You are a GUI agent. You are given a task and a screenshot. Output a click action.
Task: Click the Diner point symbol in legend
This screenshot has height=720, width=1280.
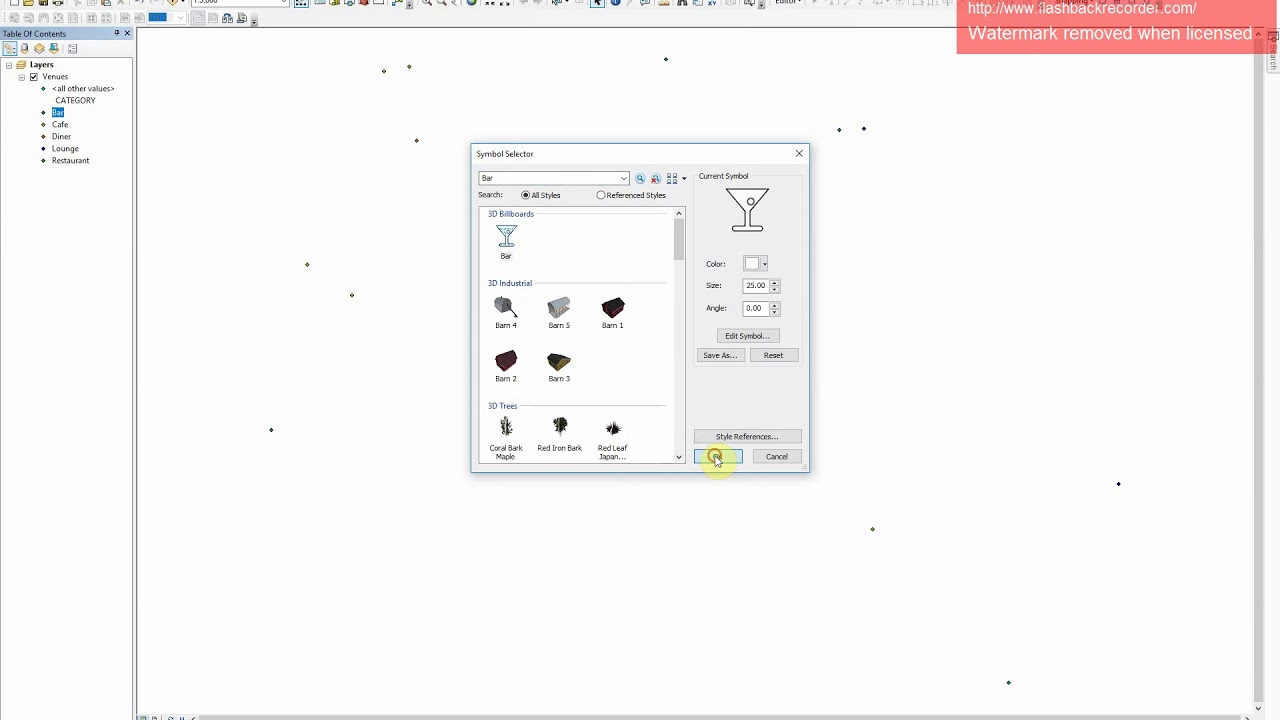tap(43, 137)
